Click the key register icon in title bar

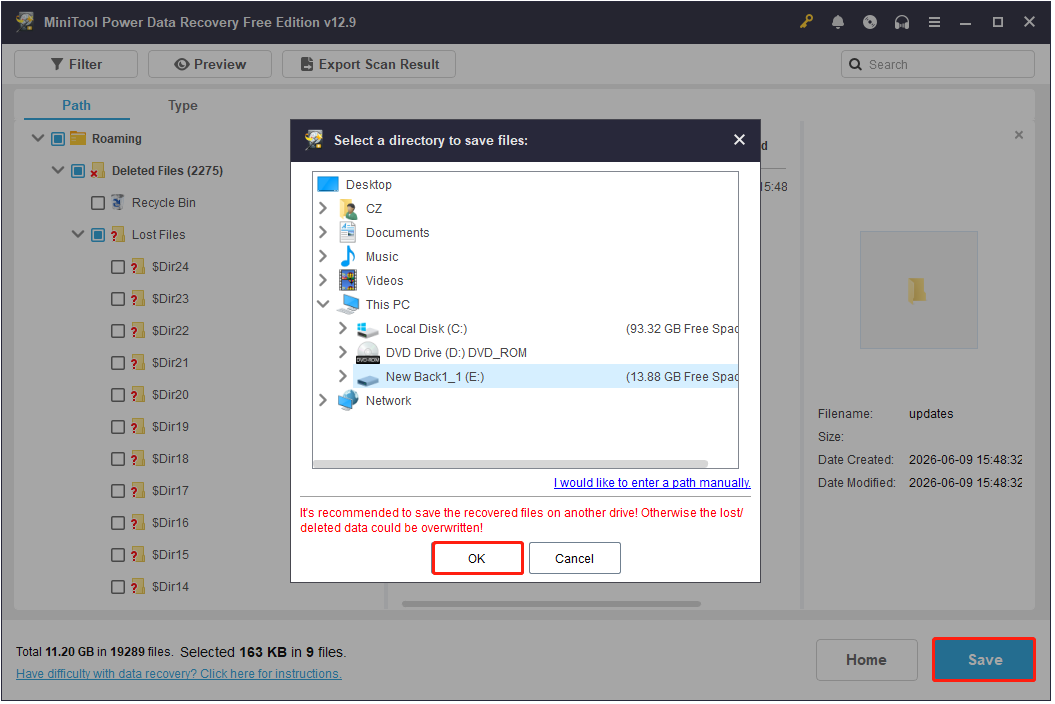pos(806,22)
